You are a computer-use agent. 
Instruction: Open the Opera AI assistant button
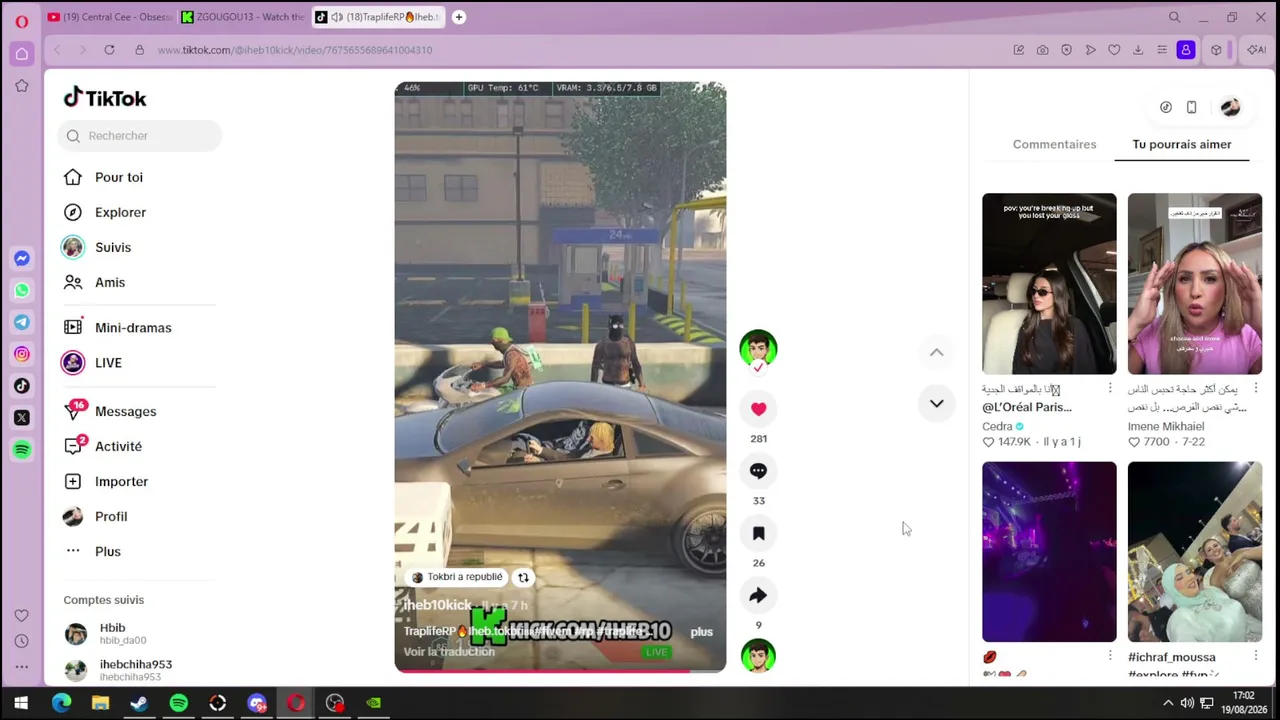(1256, 50)
